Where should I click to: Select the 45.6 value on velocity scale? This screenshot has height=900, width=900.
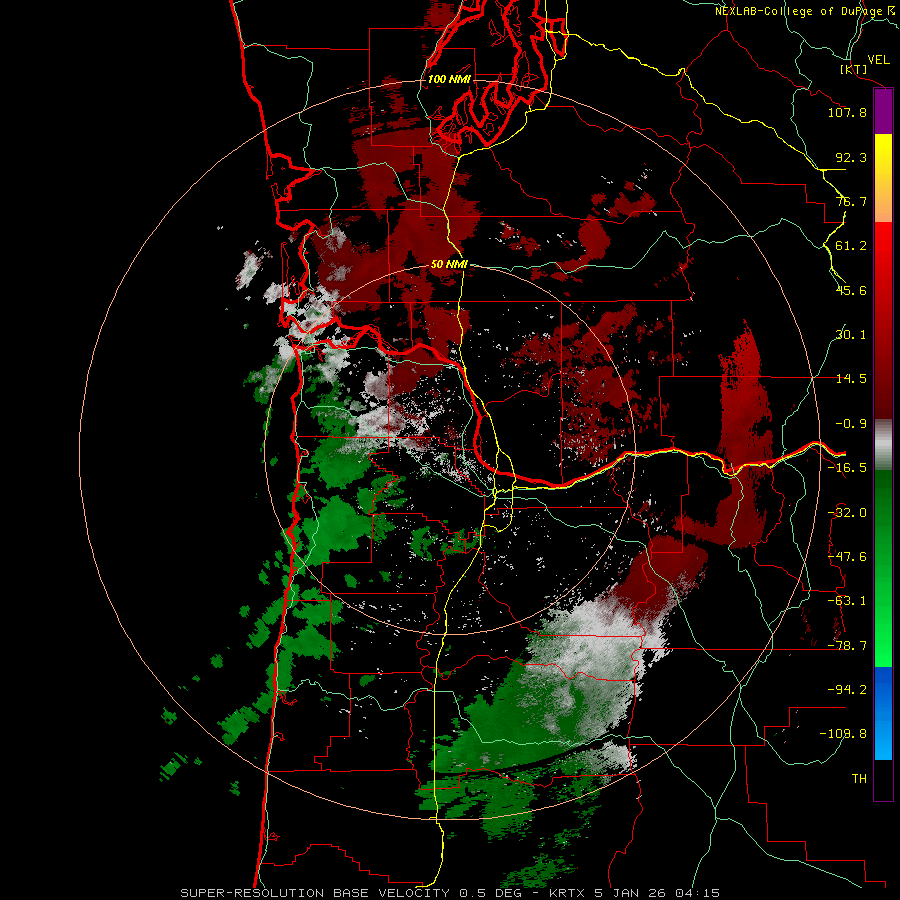pyautogui.click(x=851, y=290)
